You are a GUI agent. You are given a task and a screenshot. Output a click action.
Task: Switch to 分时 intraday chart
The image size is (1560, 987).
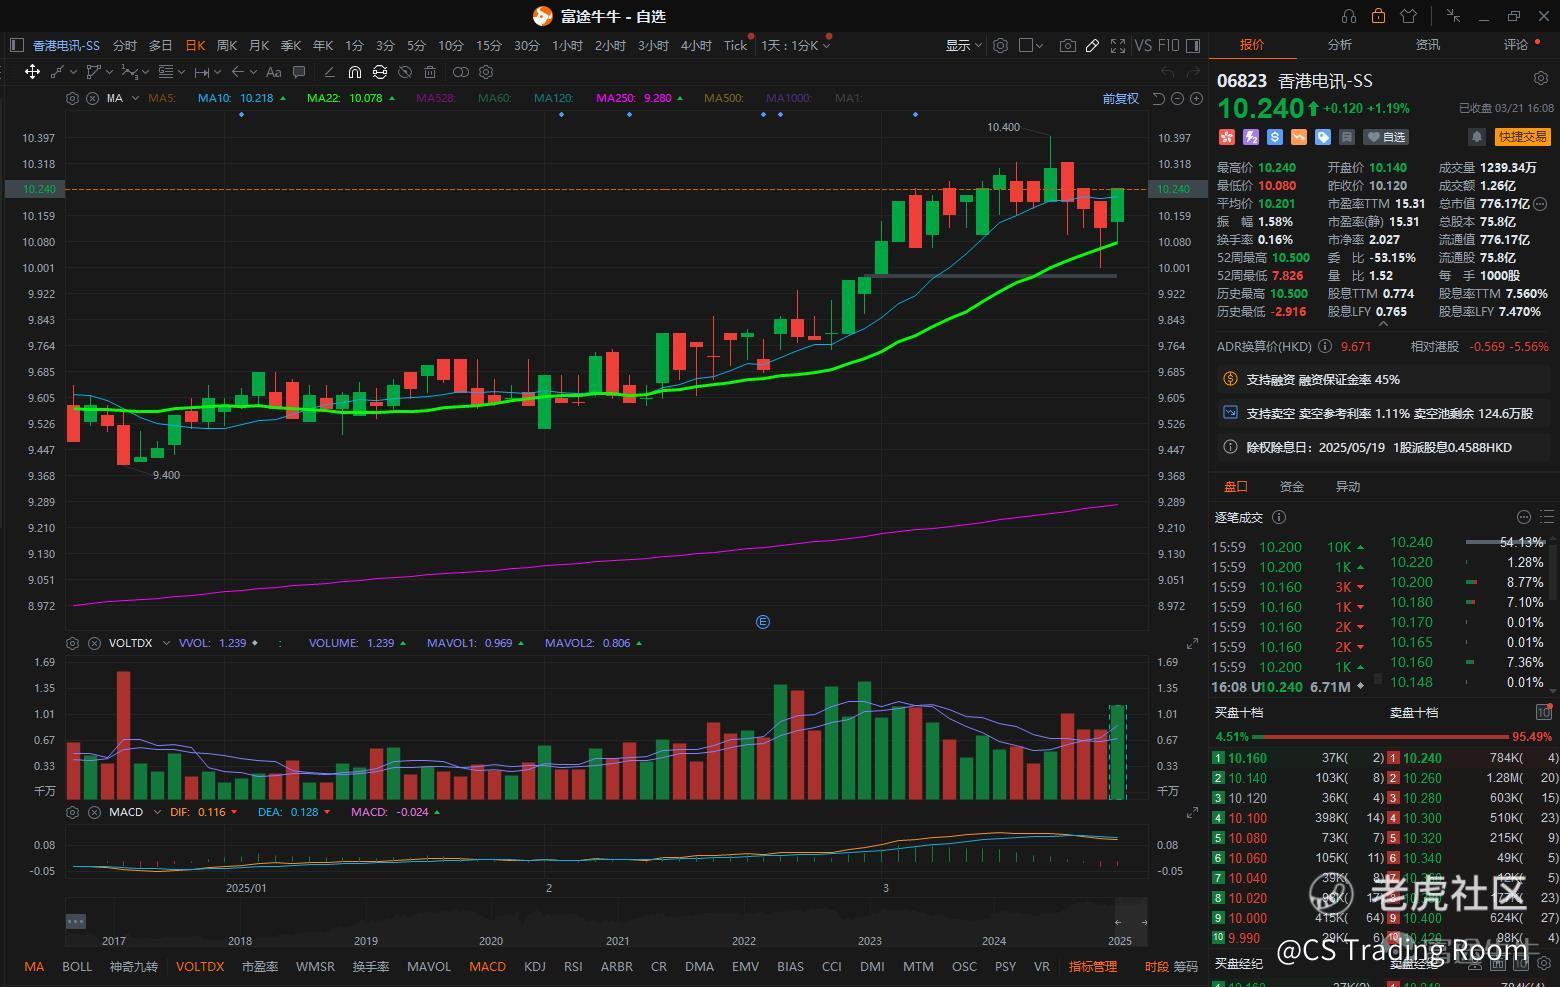[125, 45]
